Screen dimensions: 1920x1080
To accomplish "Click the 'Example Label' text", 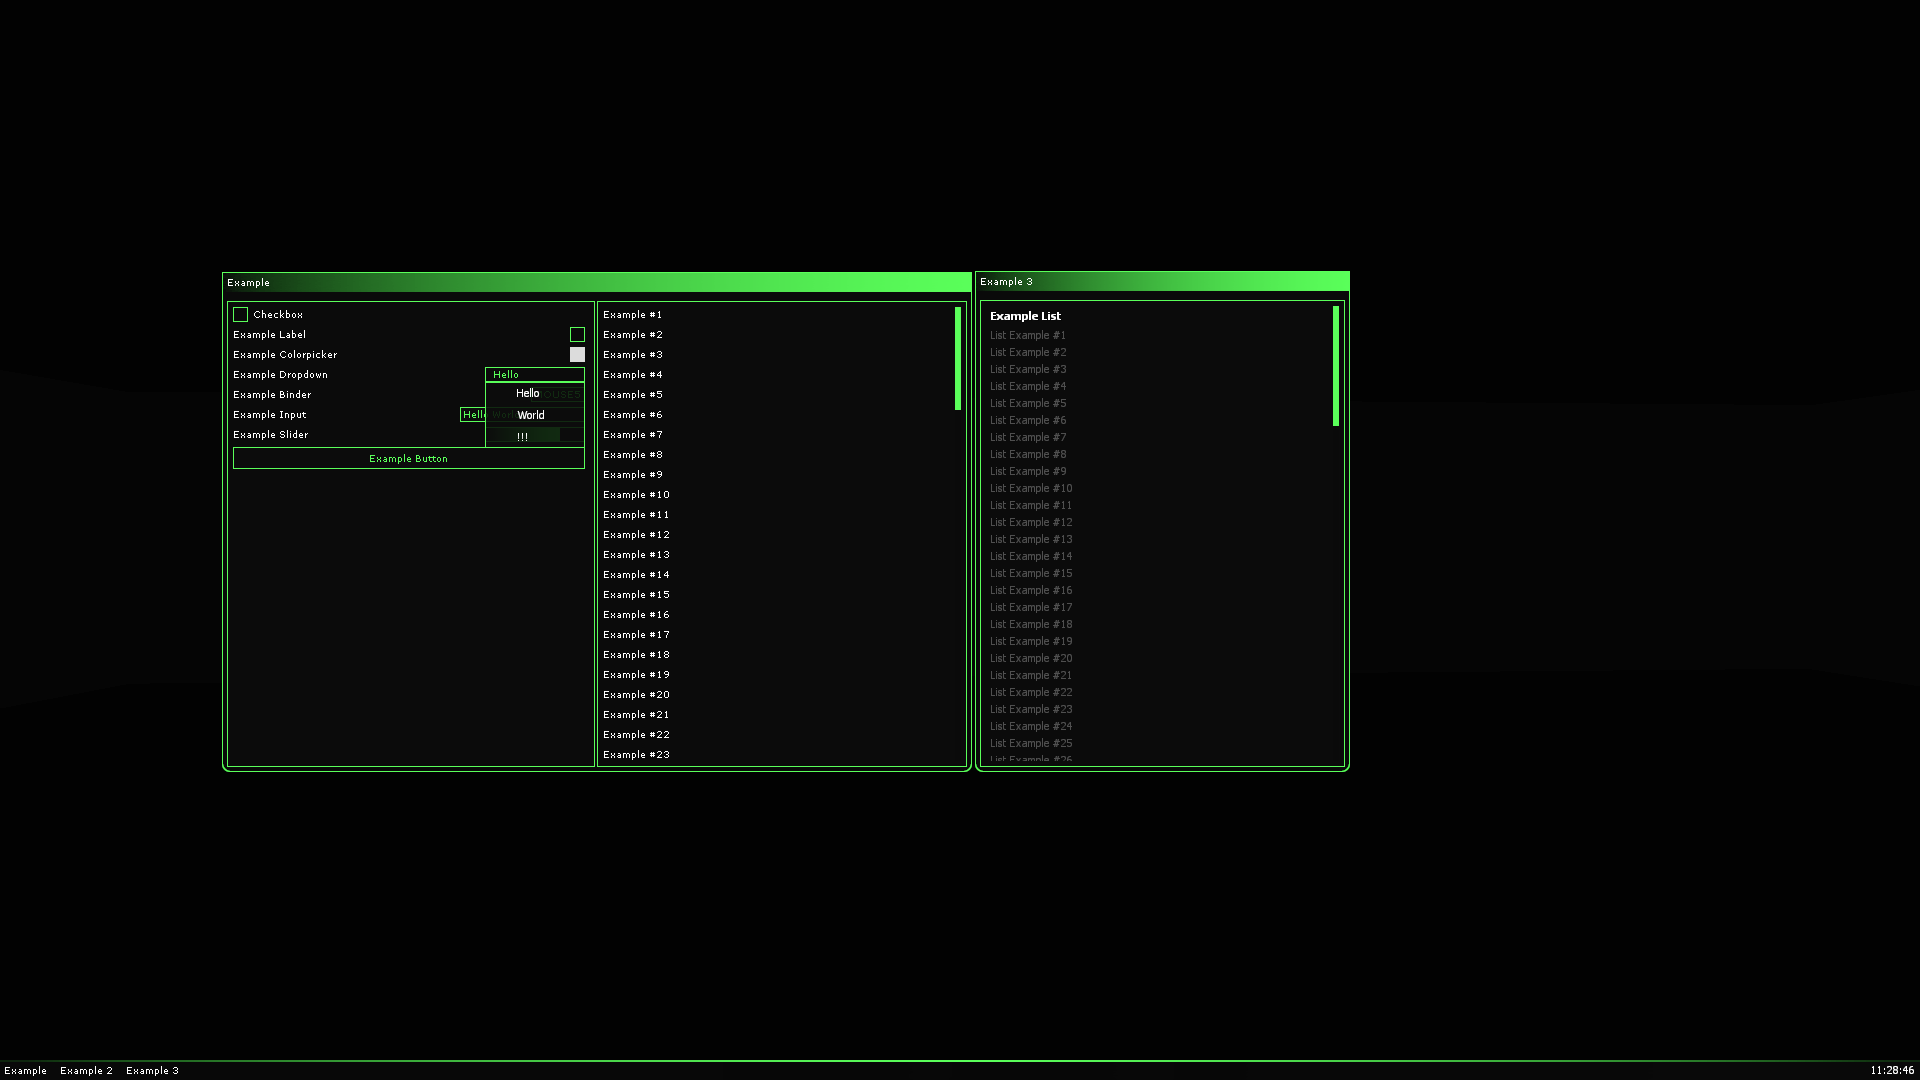I will [269, 334].
